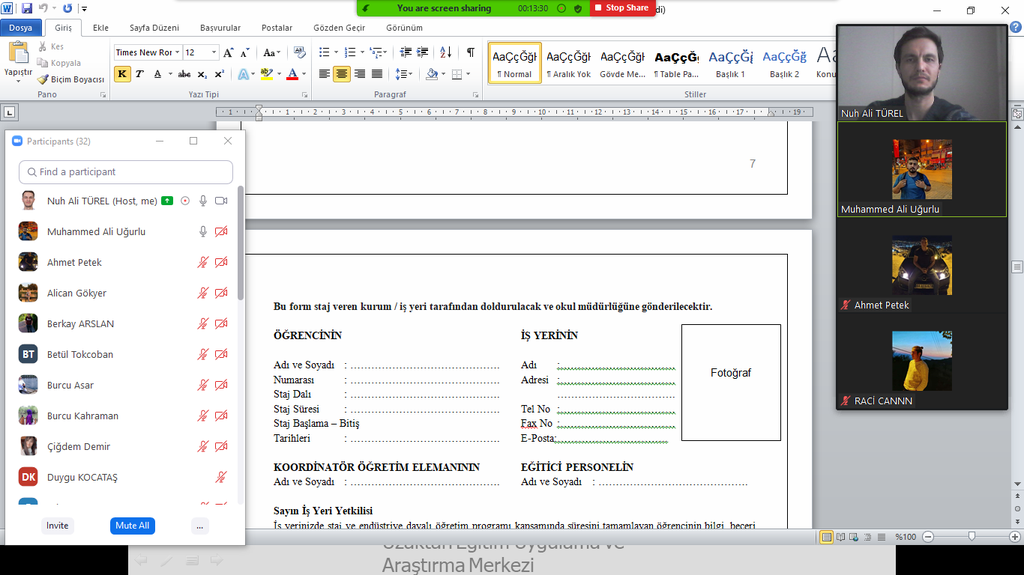Click the strikethrough text icon
Image resolution: width=1024 pixels, height=575 pixels.
pyautogui.click(x=184, y=74)
